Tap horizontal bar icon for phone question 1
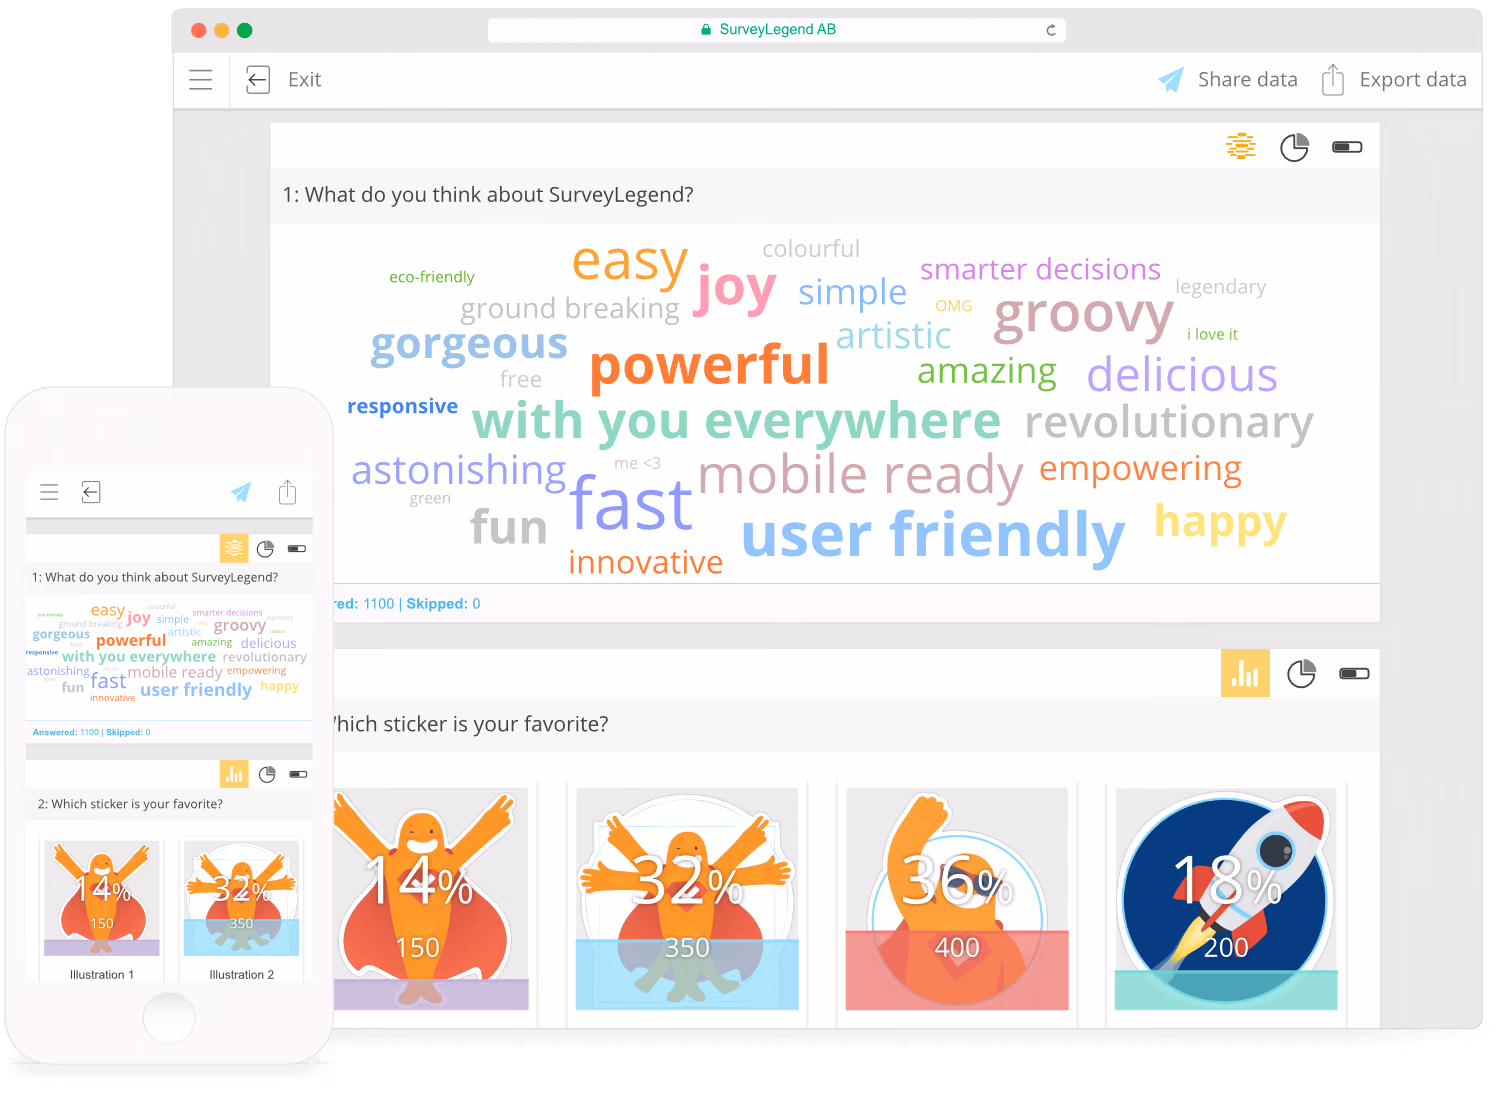Image resolution: width=1500 pixels, height=1093 pixels. tap(297, 549)
